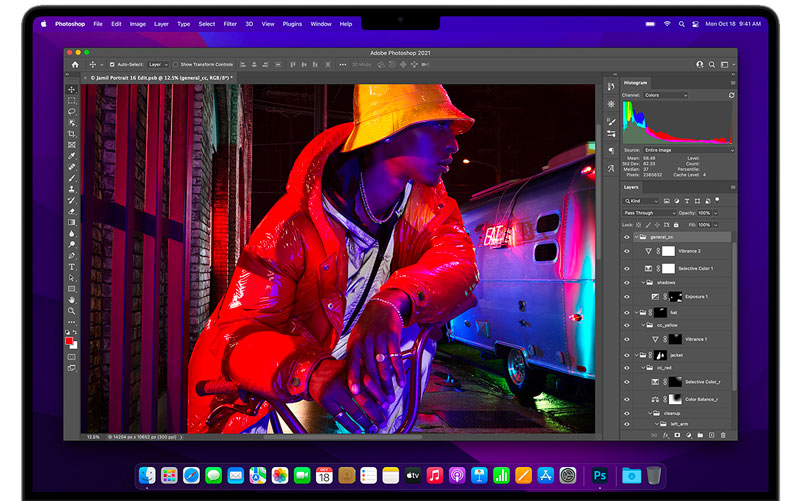800x501 pixels.
Task: Click the Fill 100% value field
Action: [x=704, y=225]
